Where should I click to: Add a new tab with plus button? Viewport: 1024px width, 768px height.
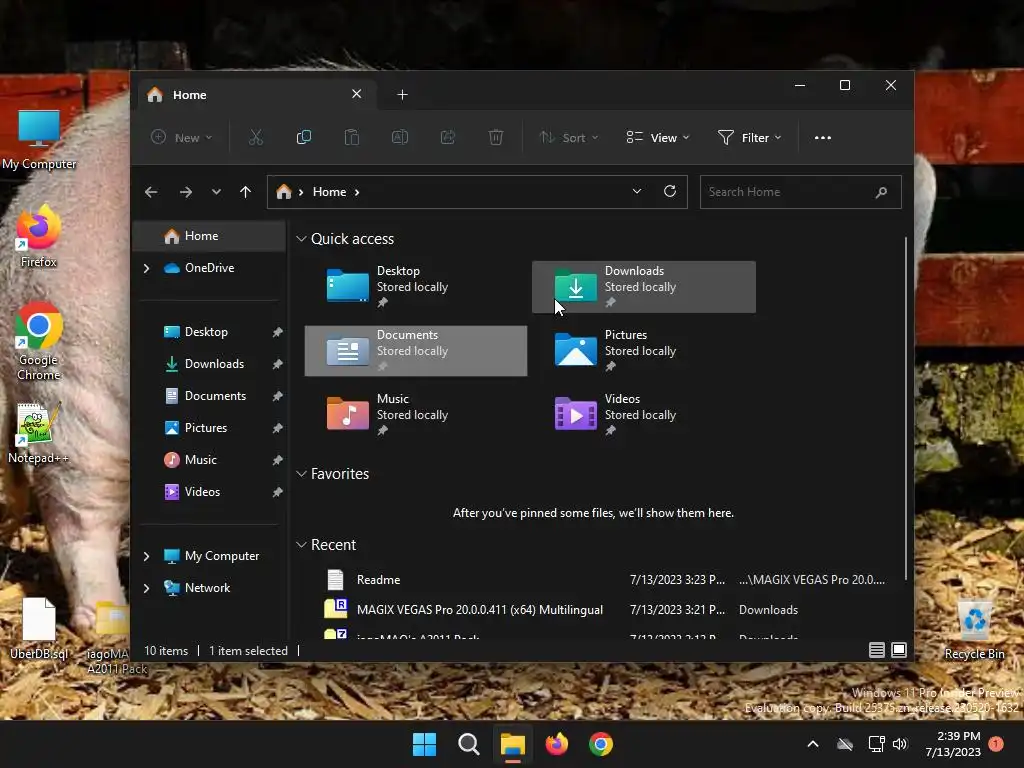pyautogui.click(x=402, y=95)
